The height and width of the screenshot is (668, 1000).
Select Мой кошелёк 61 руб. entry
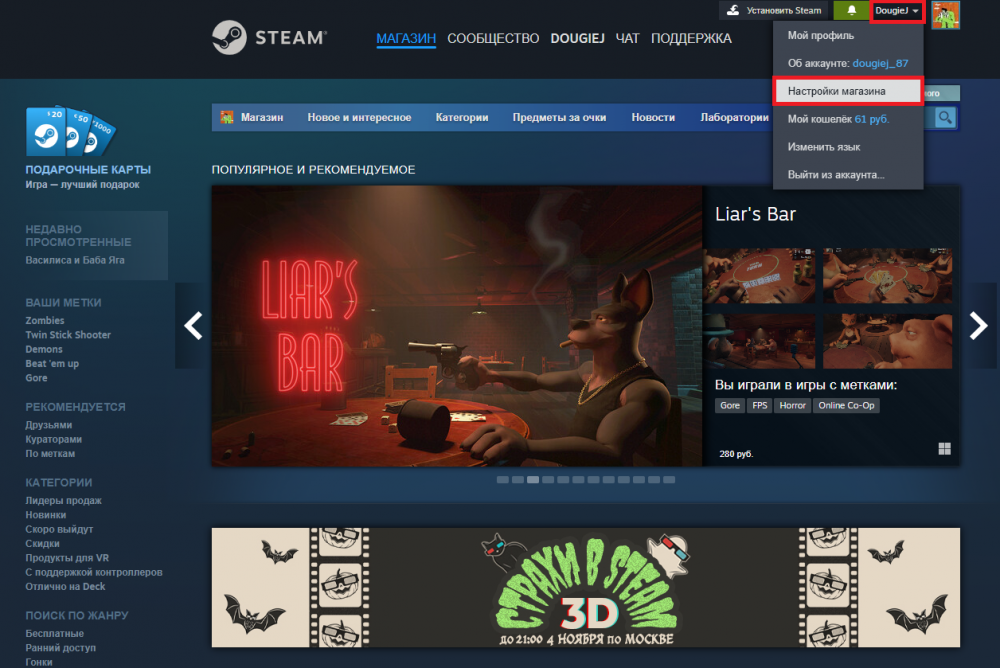click(x=848, y=119)
